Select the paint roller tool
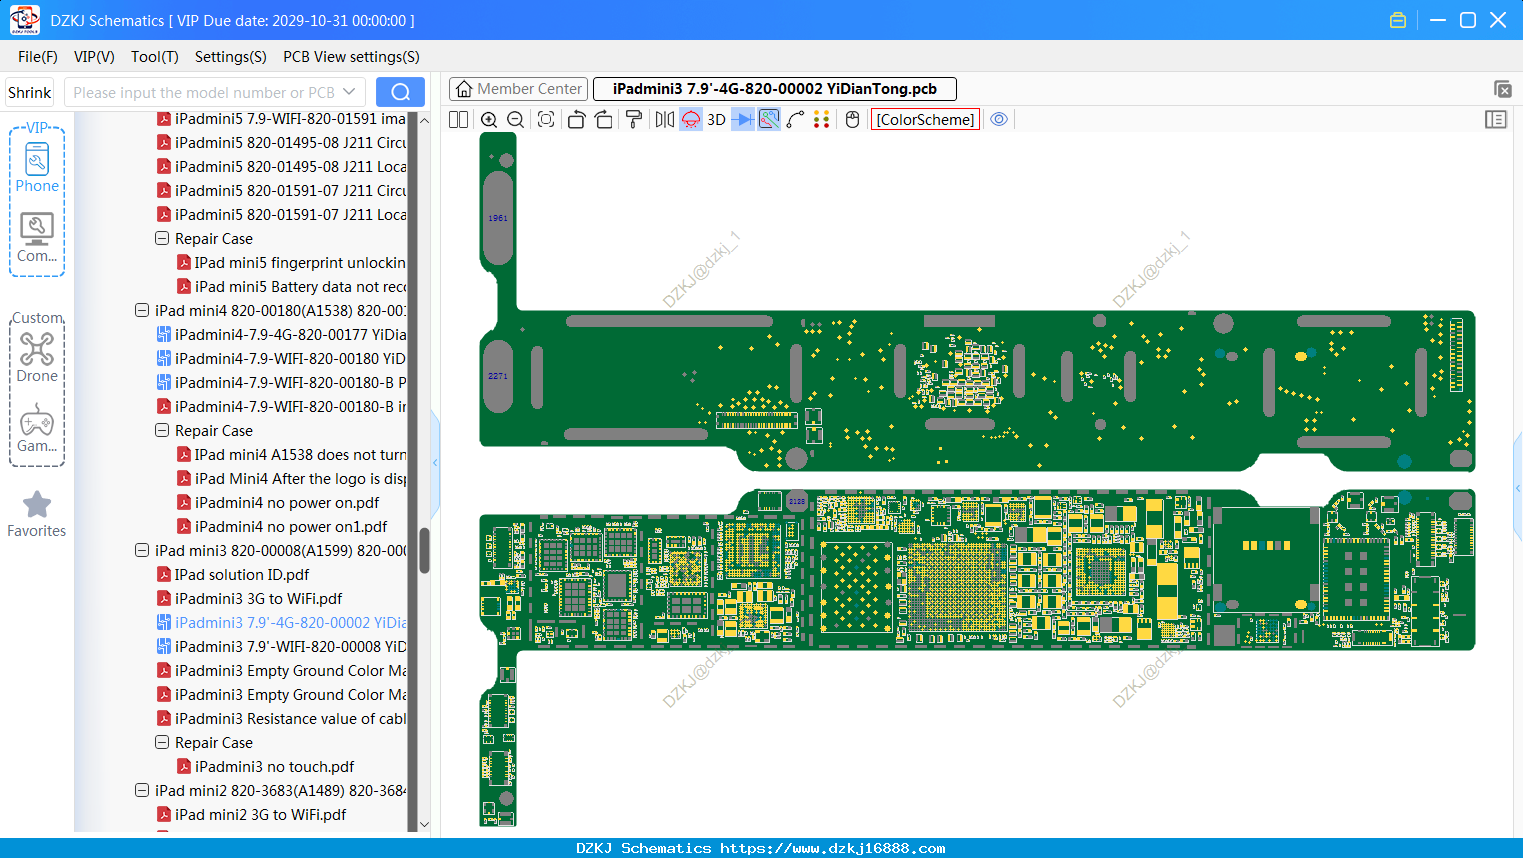 click(x=633, y=119)
